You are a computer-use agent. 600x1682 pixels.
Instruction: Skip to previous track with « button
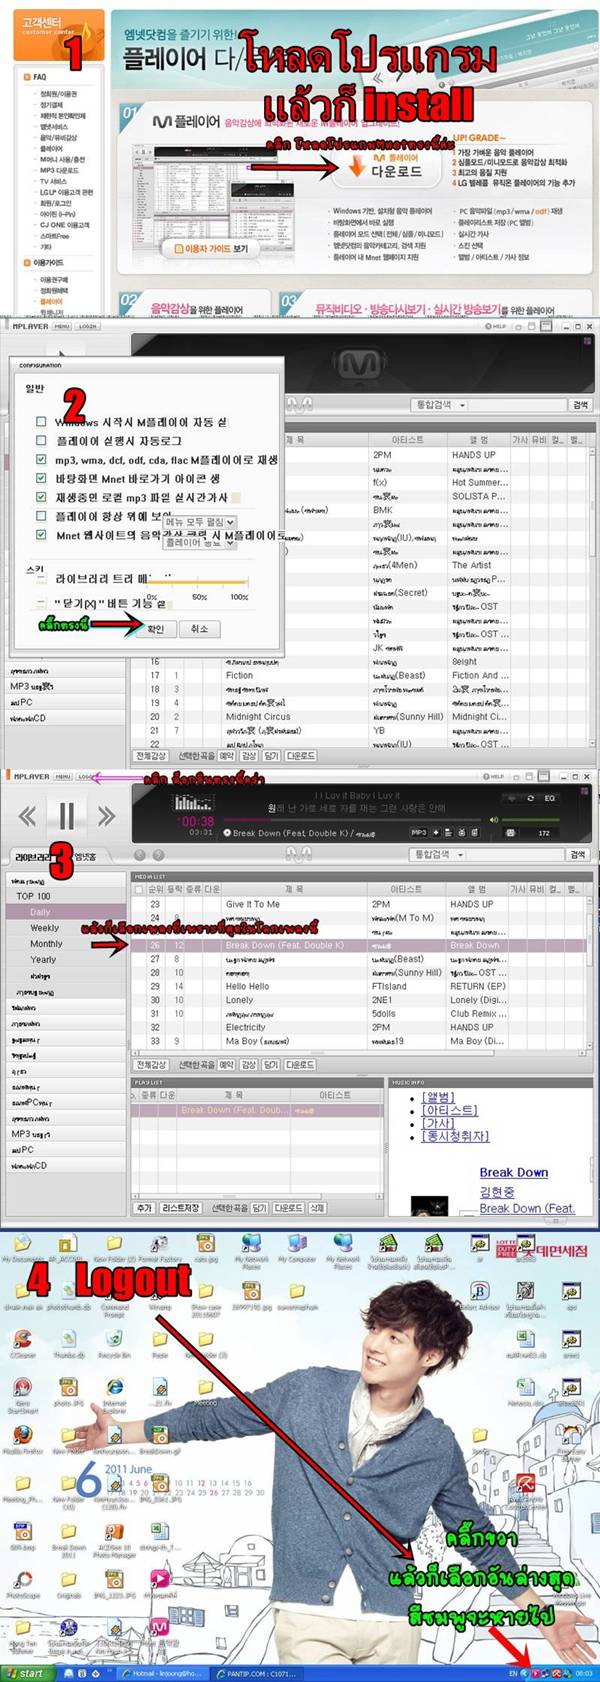coord(28,816)
